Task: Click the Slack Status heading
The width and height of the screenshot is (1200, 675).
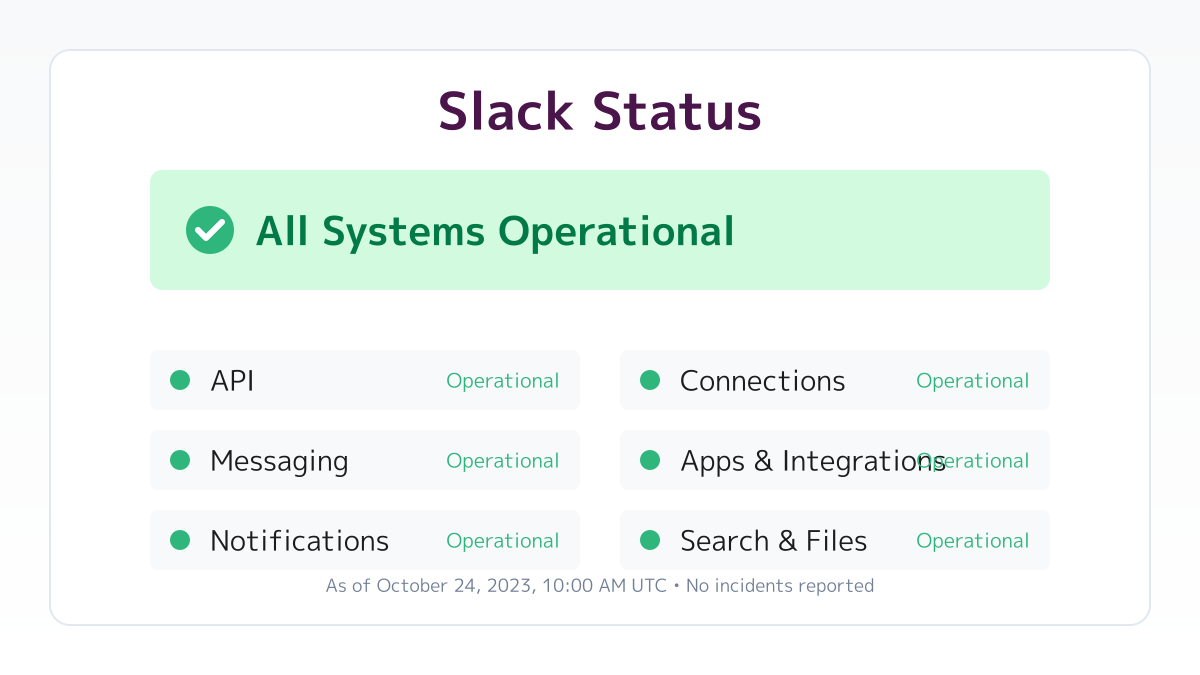Action: point(600,111)
